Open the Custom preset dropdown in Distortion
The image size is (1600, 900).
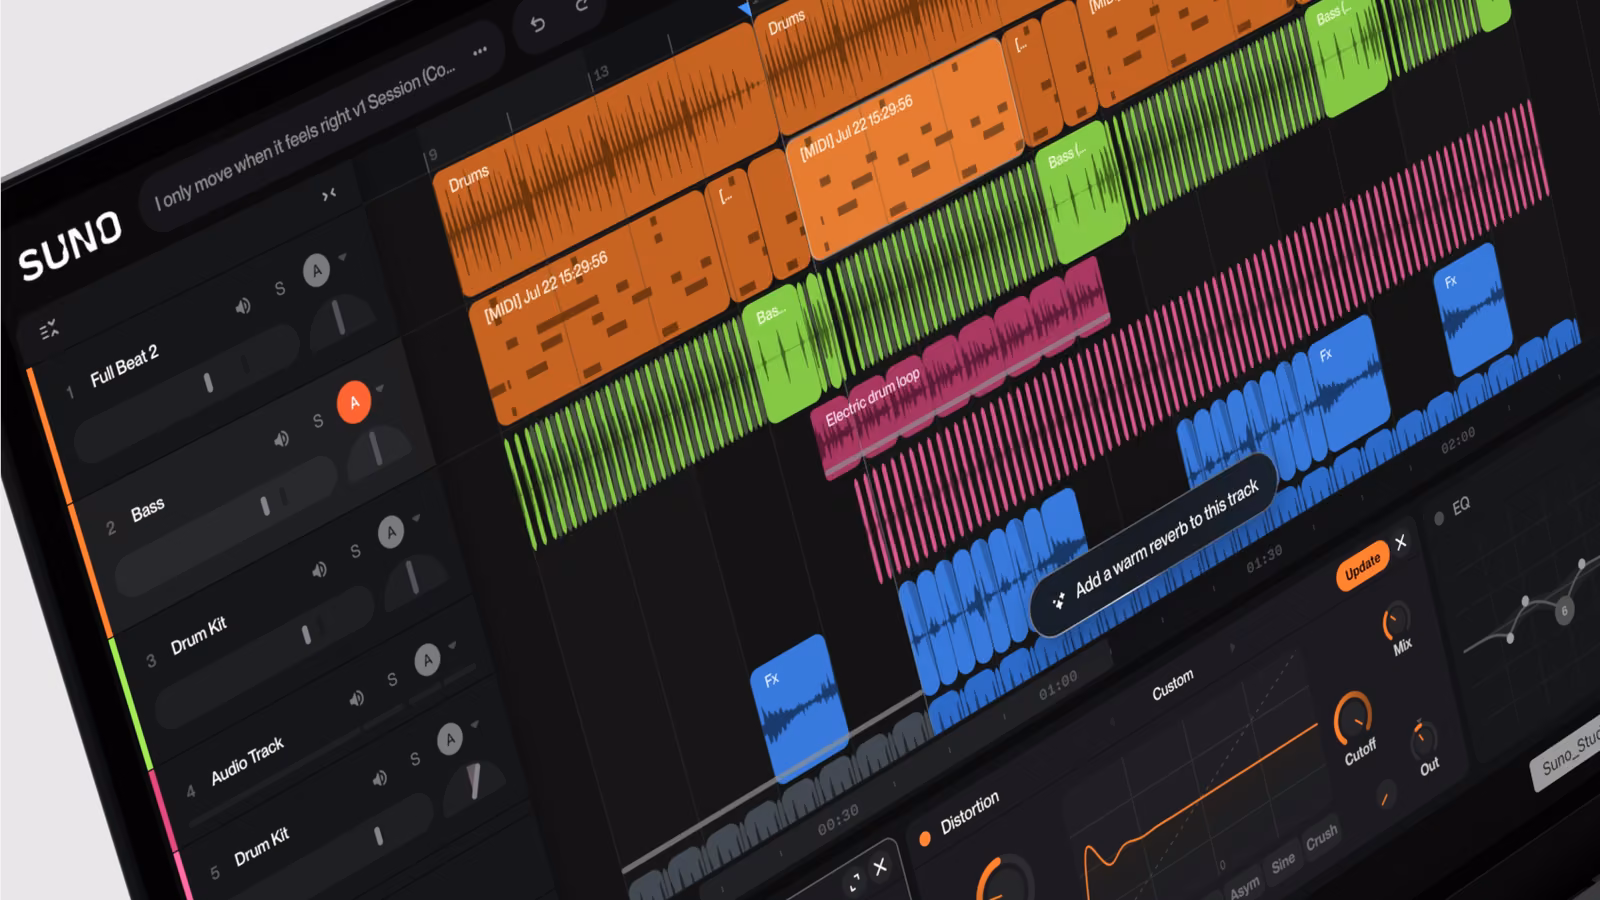[1172, 685]
